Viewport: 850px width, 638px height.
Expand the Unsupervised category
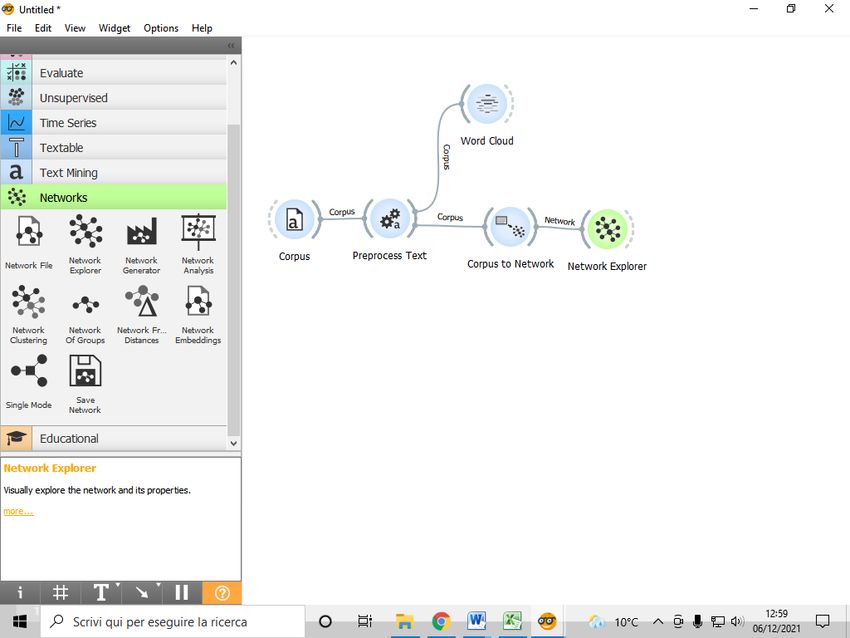pos(113,98)
